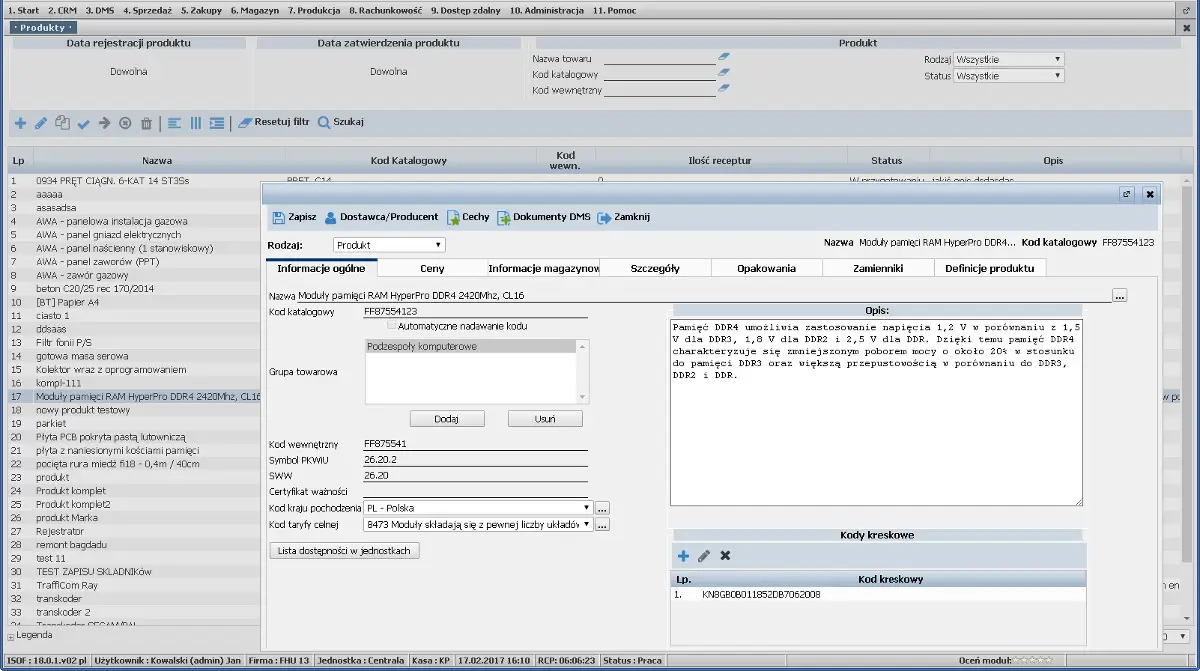This screenshot has height=671, width=1200.
Task: Open Dostawca/Producent from dialog toolbar
Action: 330,217
